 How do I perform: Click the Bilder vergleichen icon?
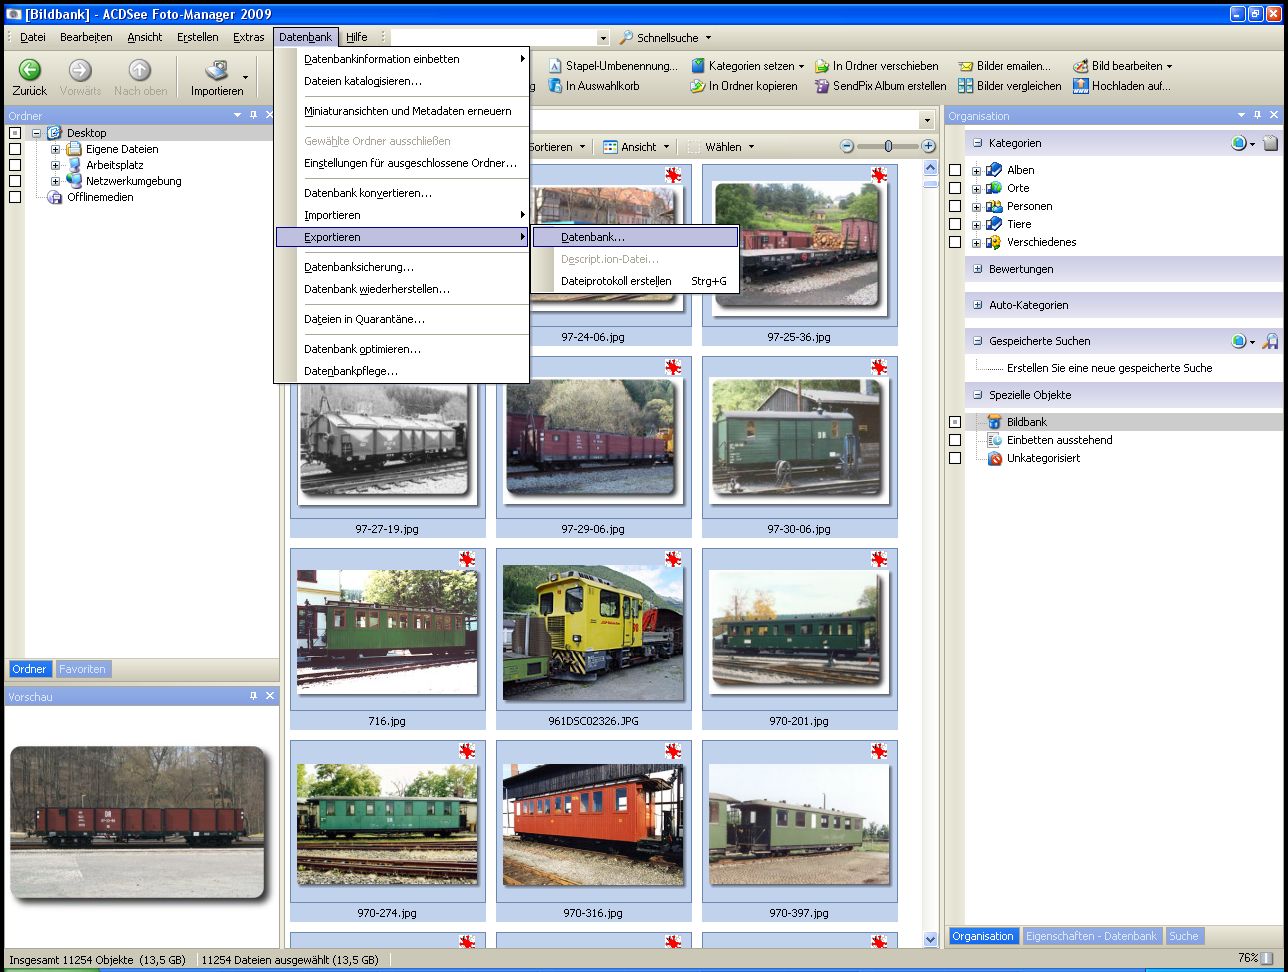[x=965, y=86]
